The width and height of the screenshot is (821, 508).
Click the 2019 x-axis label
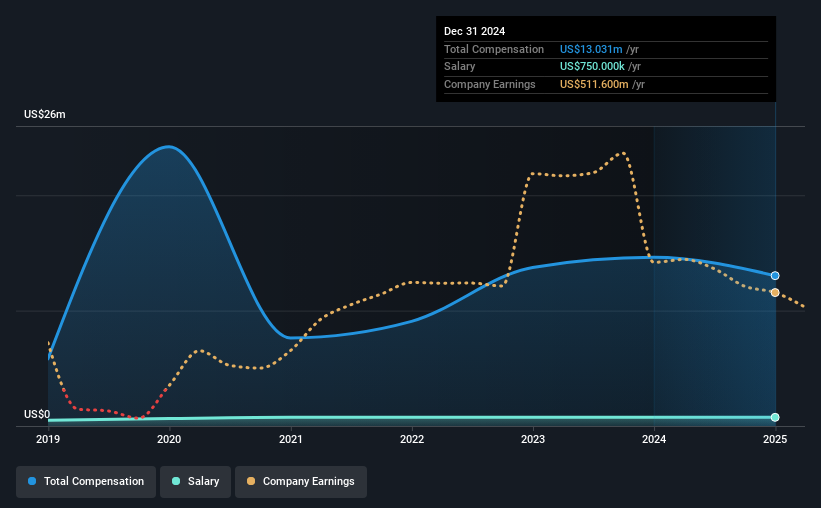(48, 439)
